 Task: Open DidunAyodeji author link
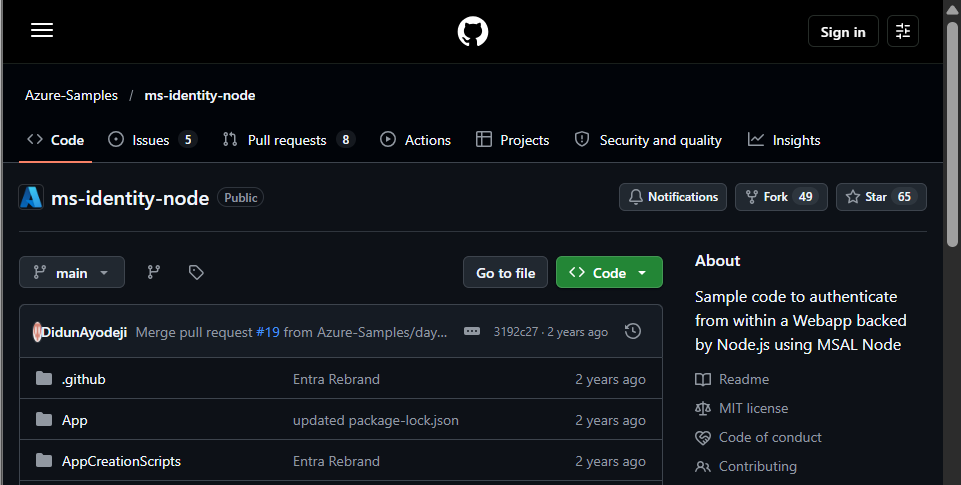84,332
